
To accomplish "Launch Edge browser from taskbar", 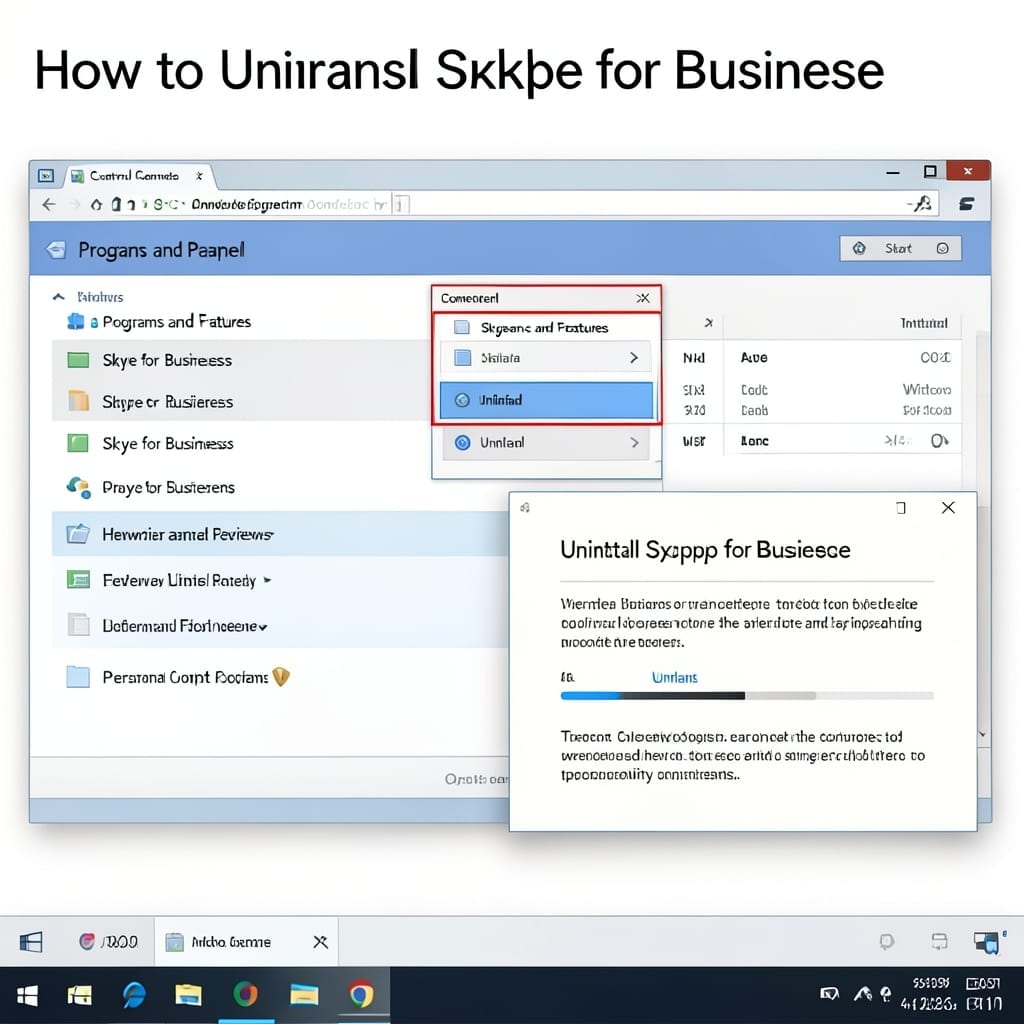I will (x=135, y=995).
